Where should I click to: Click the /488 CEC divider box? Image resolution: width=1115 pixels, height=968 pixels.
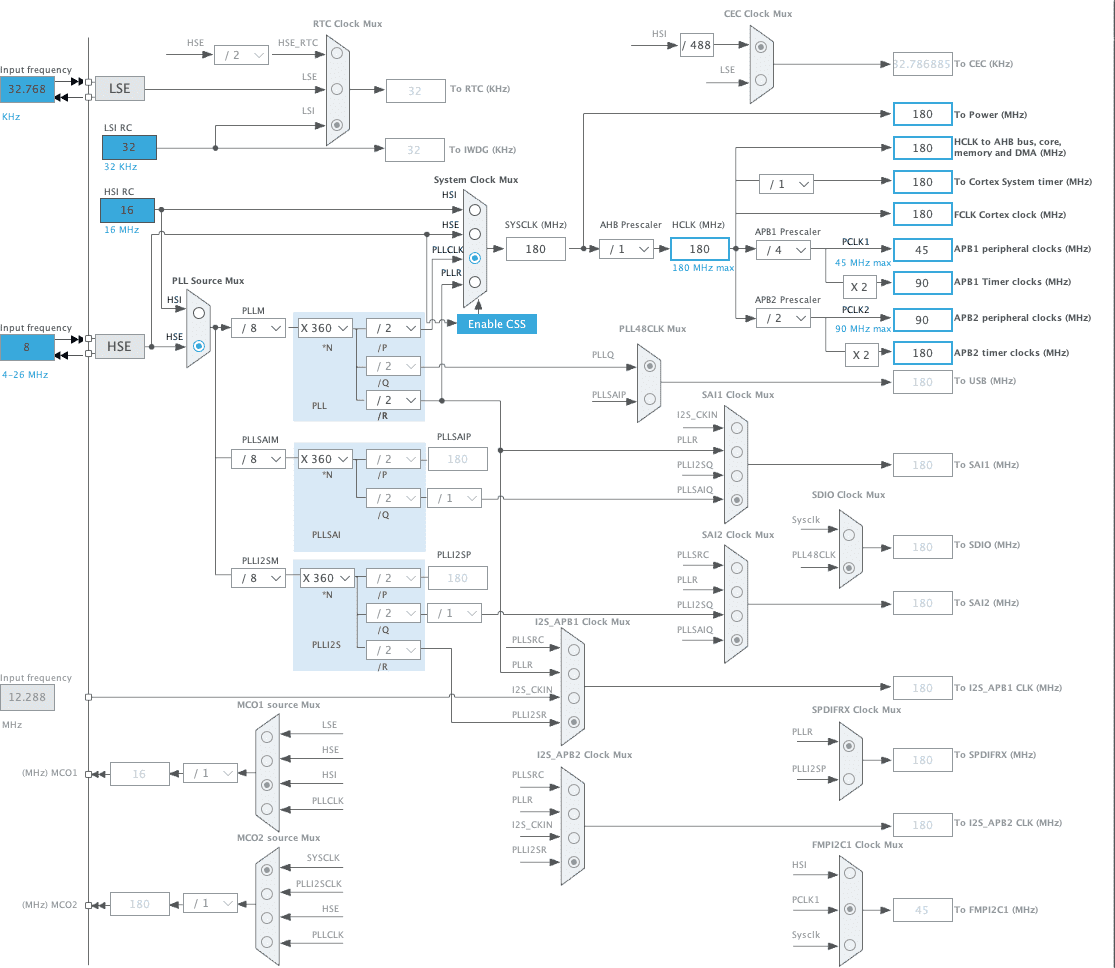[697, 46]
